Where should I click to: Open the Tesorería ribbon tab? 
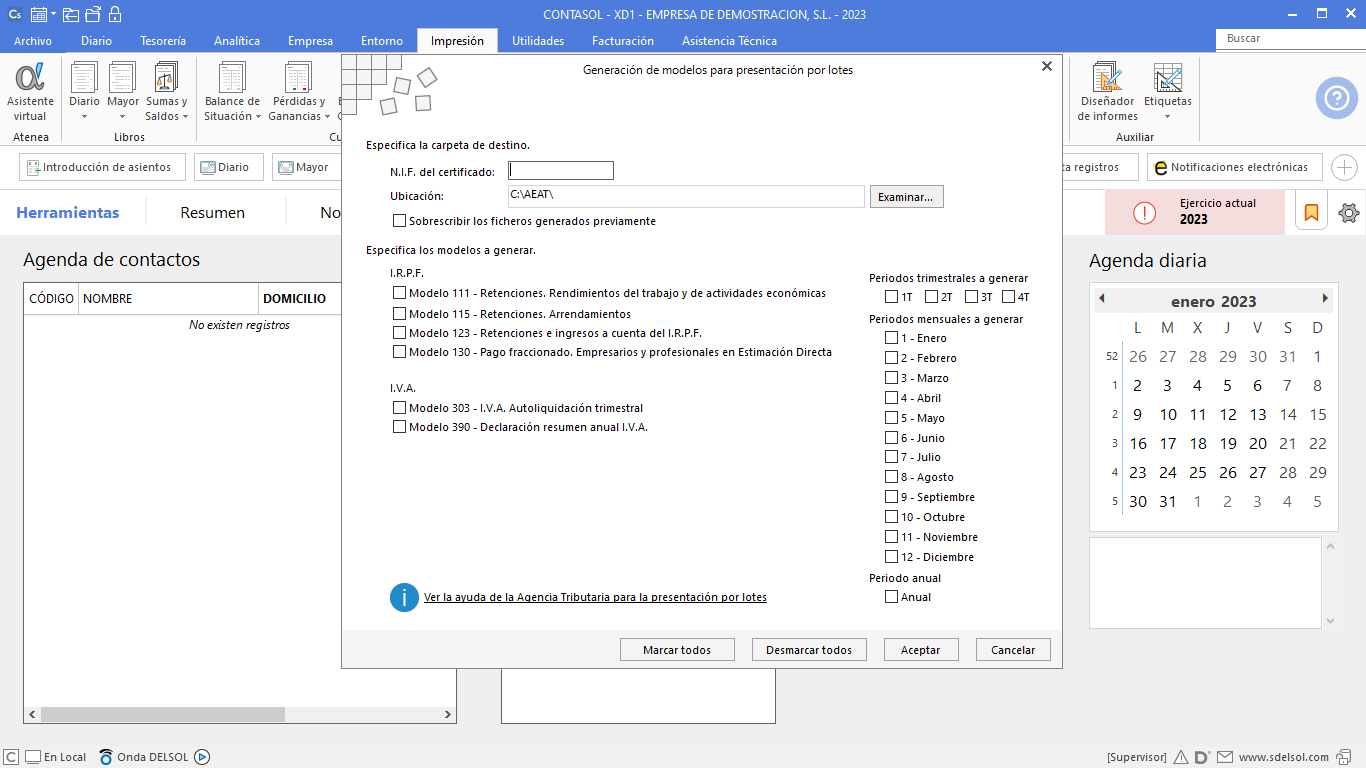[x=163, y=41]
